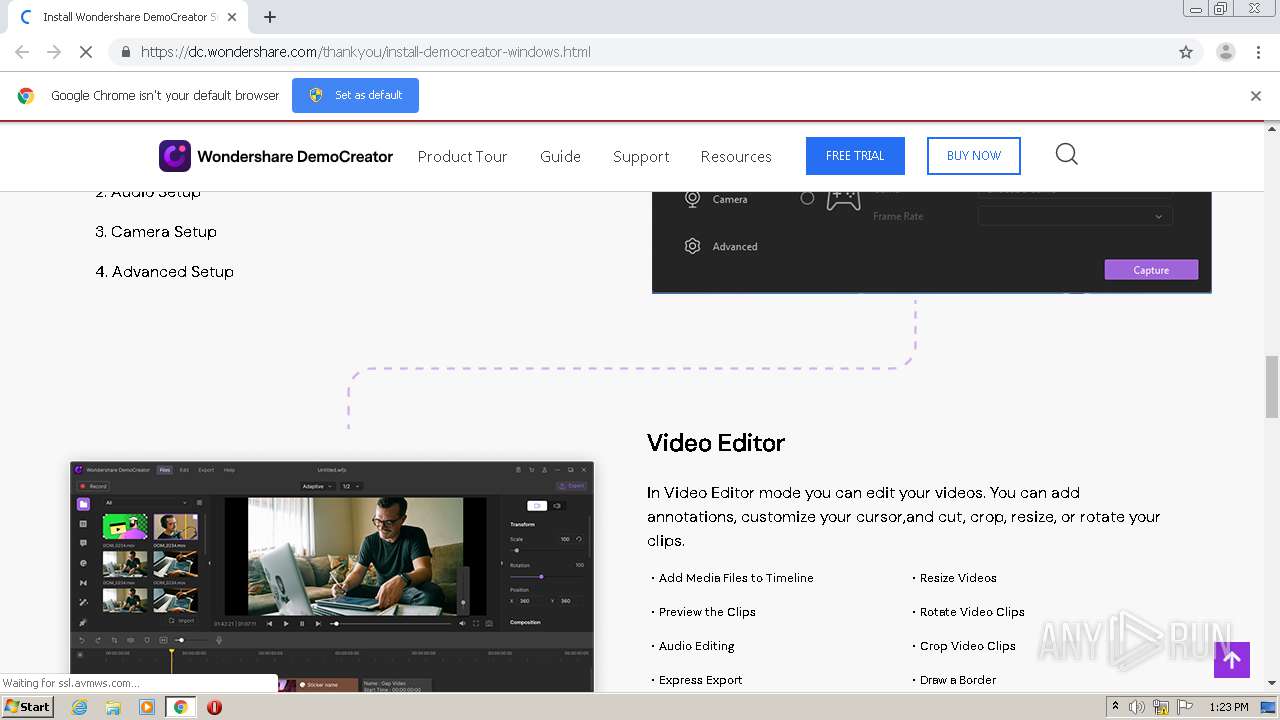
Task: Click Set as default button
Action: tap(355, 95)
